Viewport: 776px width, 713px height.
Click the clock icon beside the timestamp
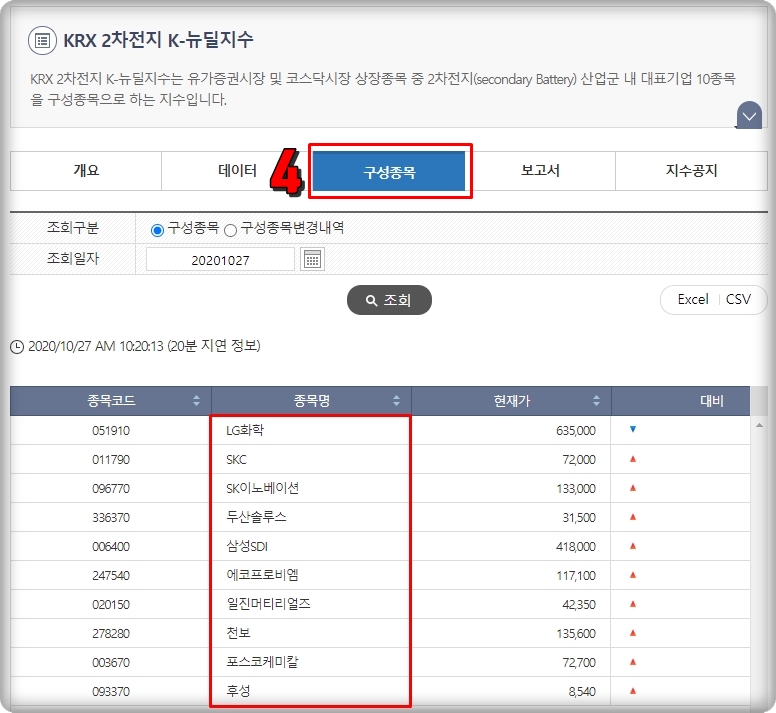(x=17, y=347)
